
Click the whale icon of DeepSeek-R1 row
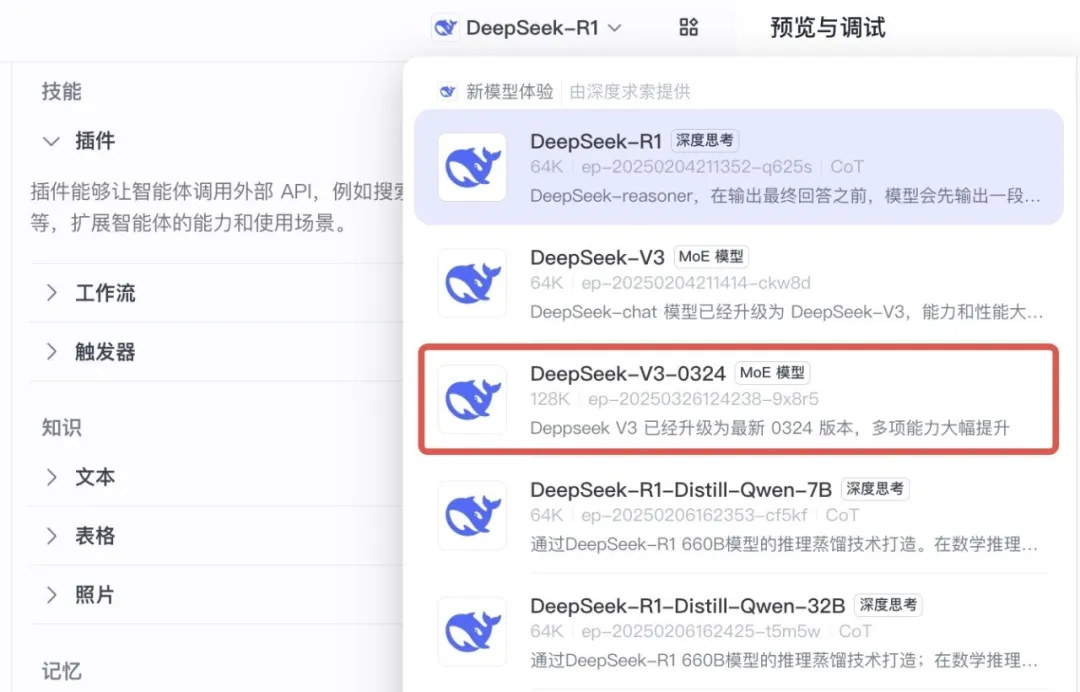[472, 167]
